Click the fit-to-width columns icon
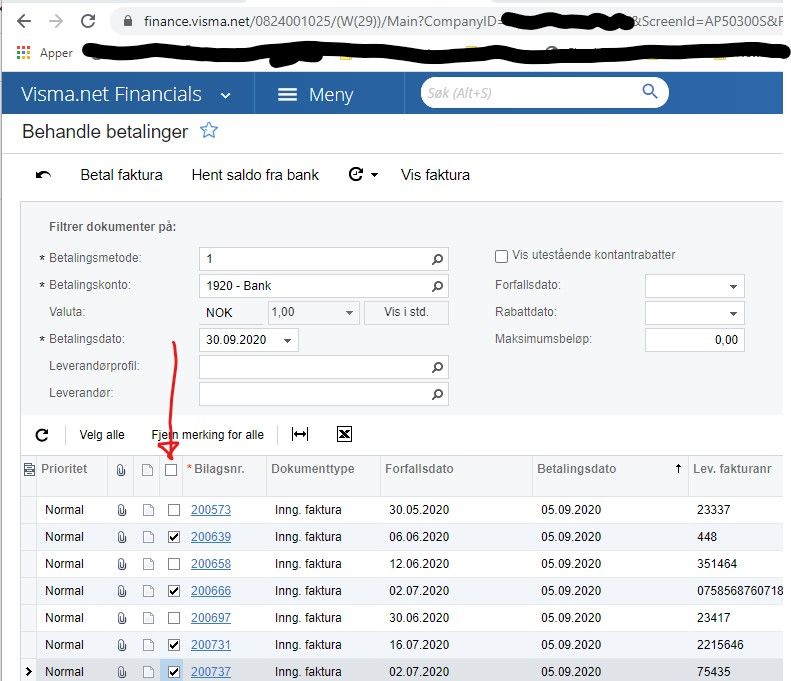The image size is (791, 681). 300,434
